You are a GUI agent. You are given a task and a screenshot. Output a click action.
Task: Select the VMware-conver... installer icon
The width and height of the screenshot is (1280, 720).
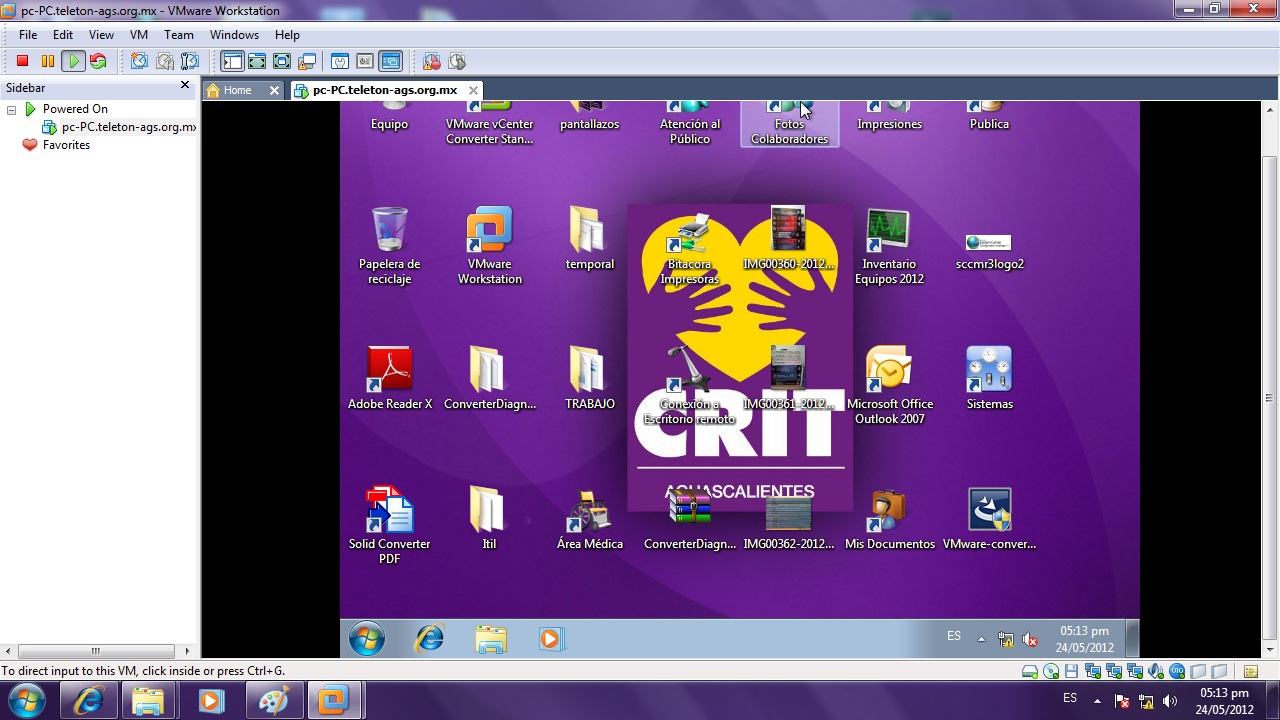tap(989, 518)
